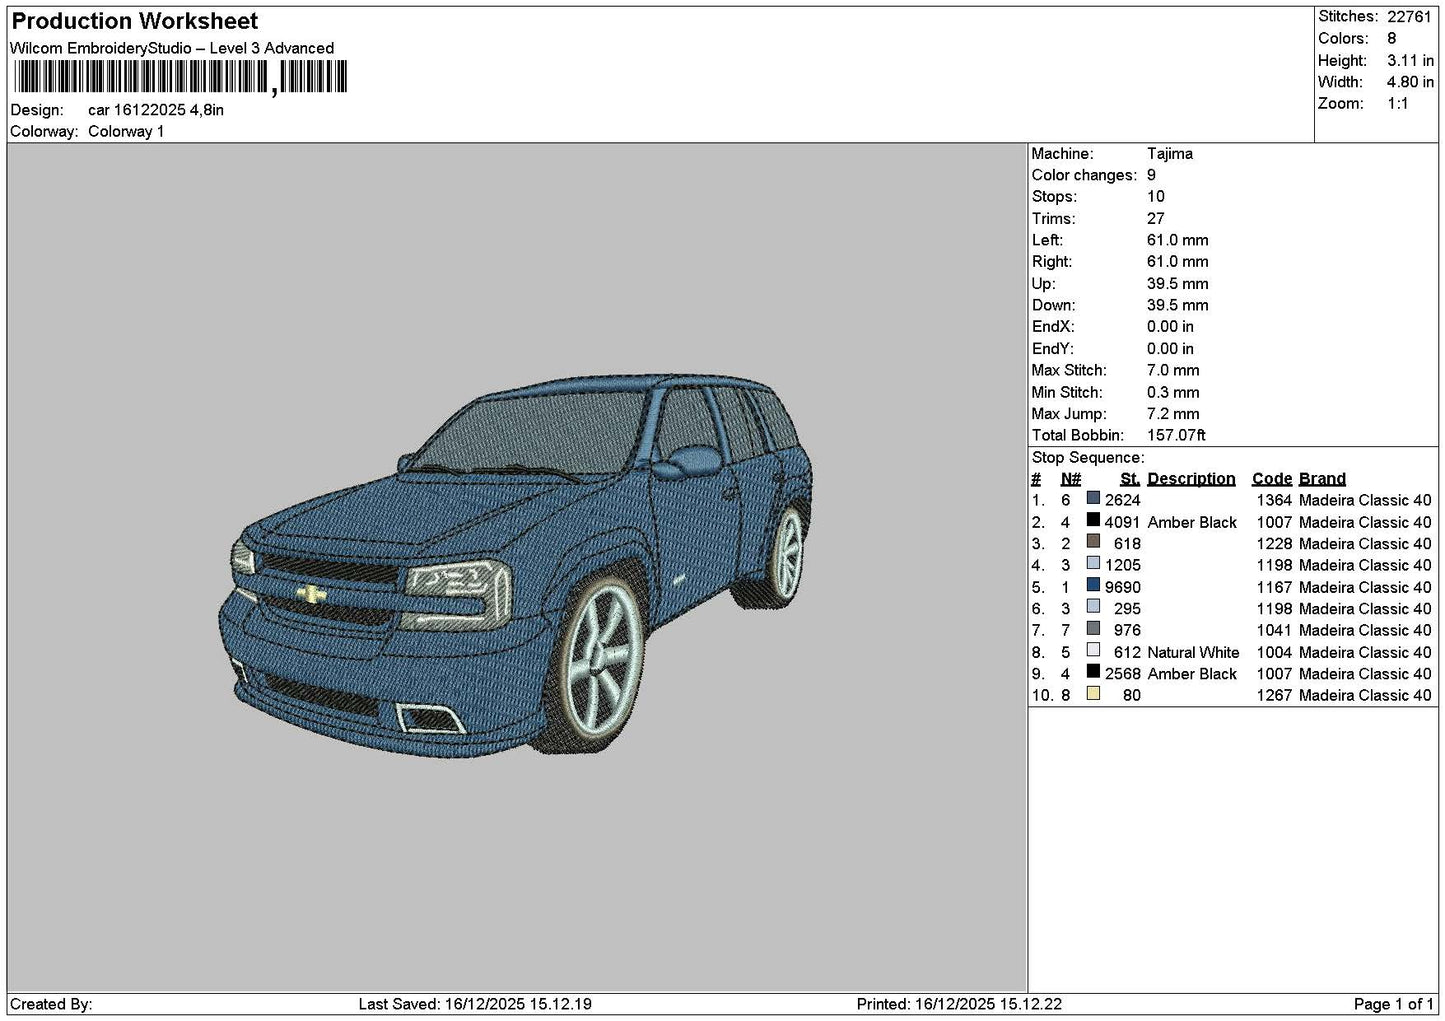Click the grey swatch for stop 7
Viewport: 1445px width, 1021px height.
click(1093, 629)
